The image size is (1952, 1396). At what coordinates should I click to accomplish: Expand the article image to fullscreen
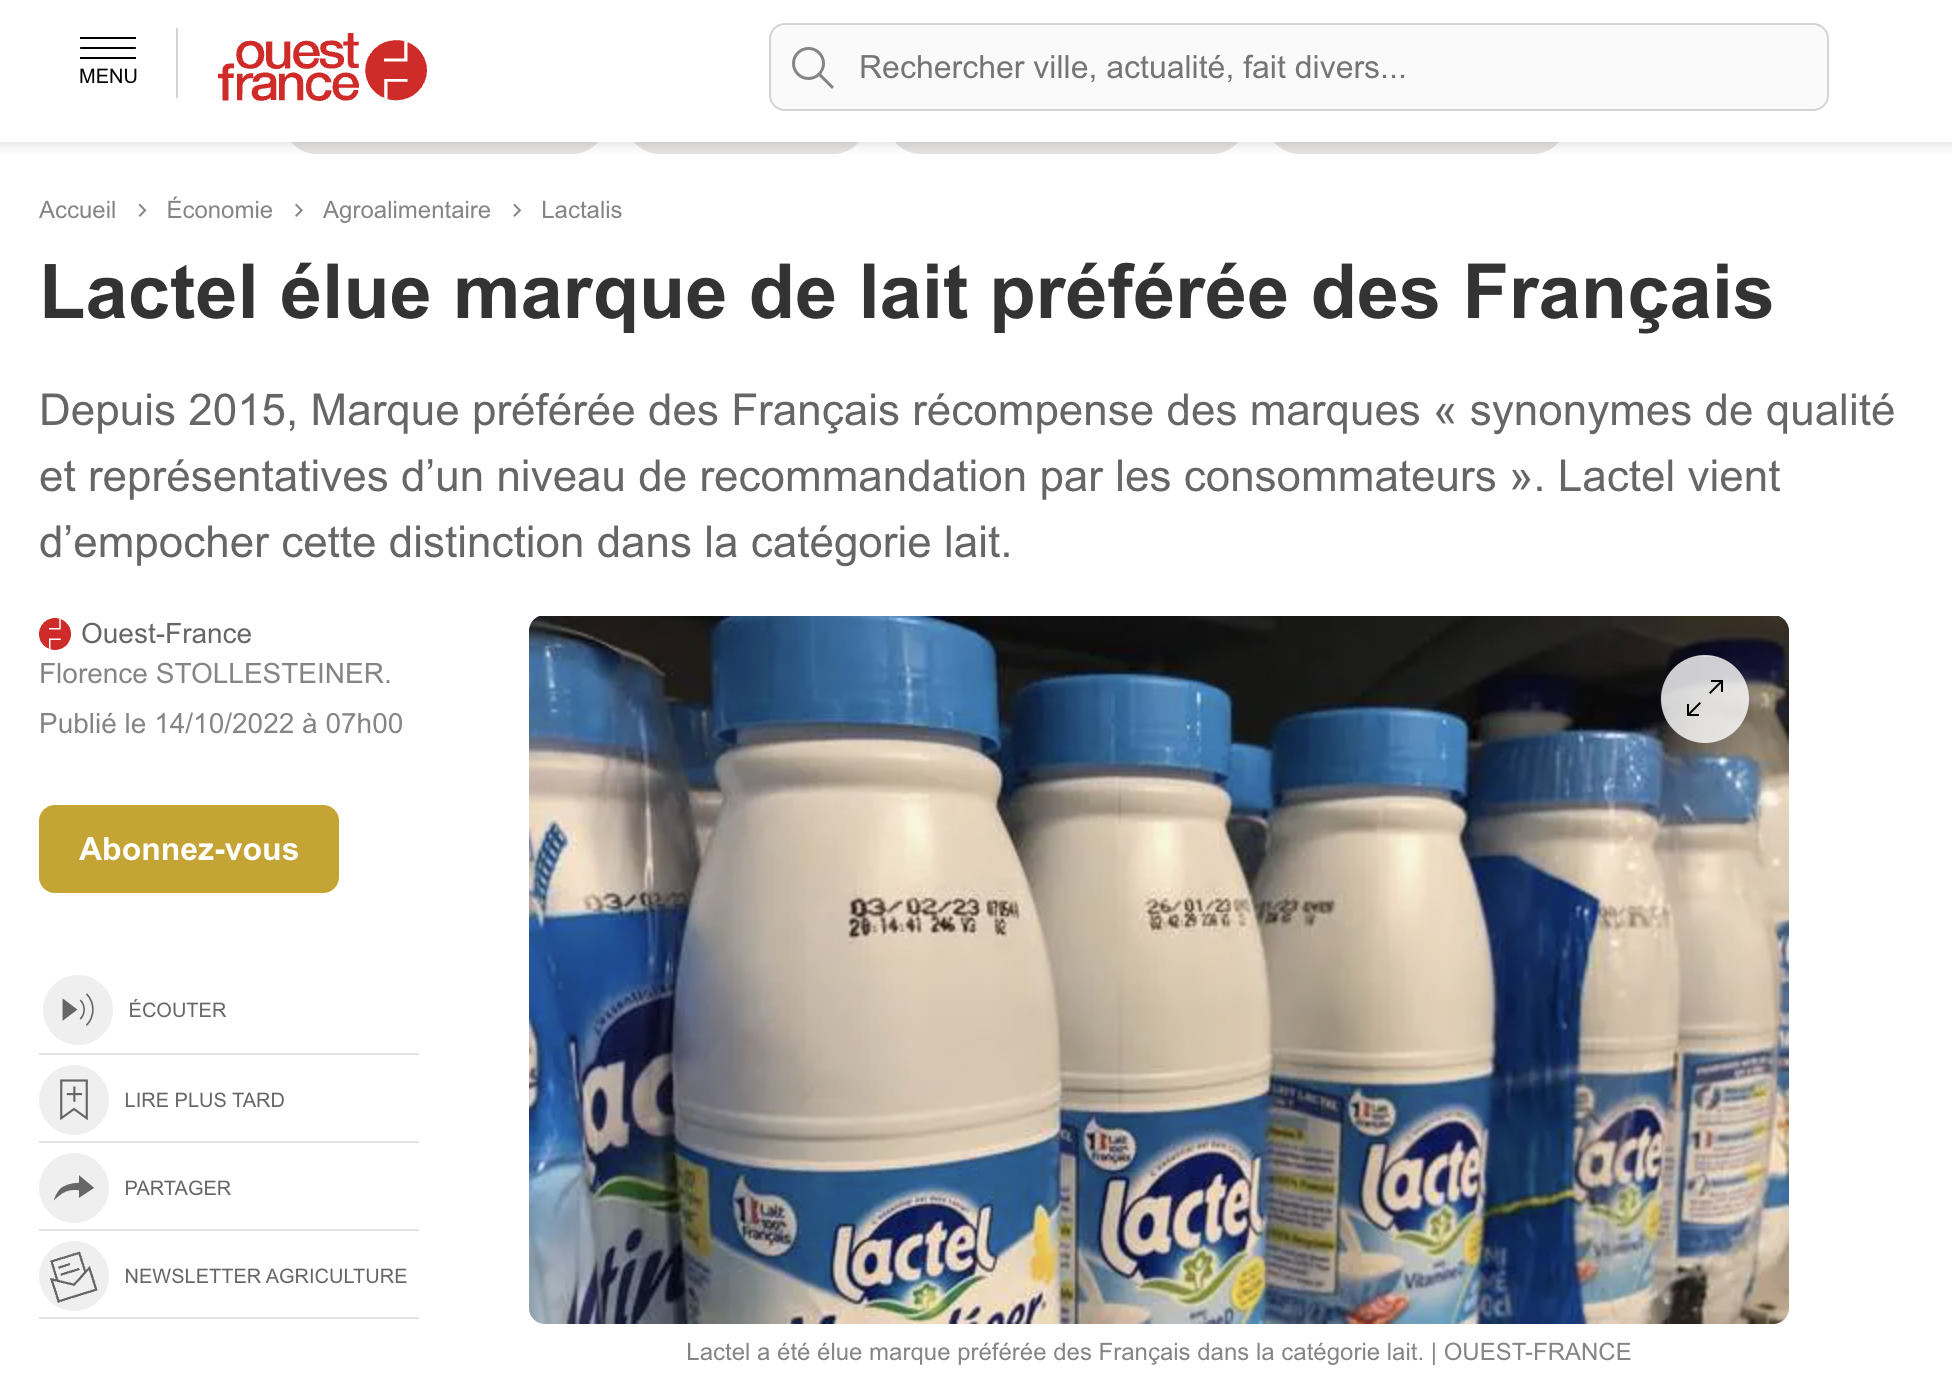(1704, 698)
